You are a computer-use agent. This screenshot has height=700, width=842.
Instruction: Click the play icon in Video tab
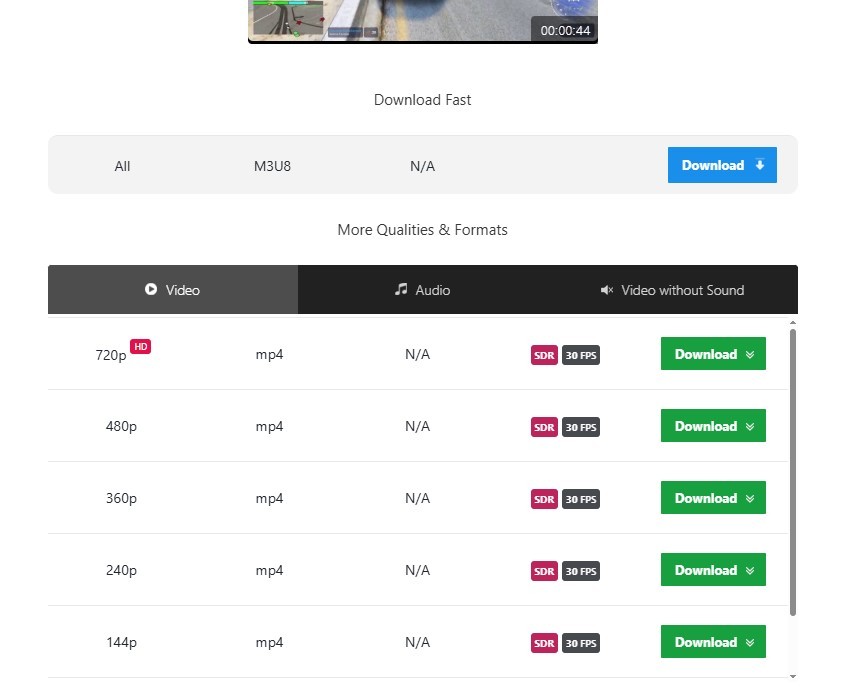tap(151, 290)
